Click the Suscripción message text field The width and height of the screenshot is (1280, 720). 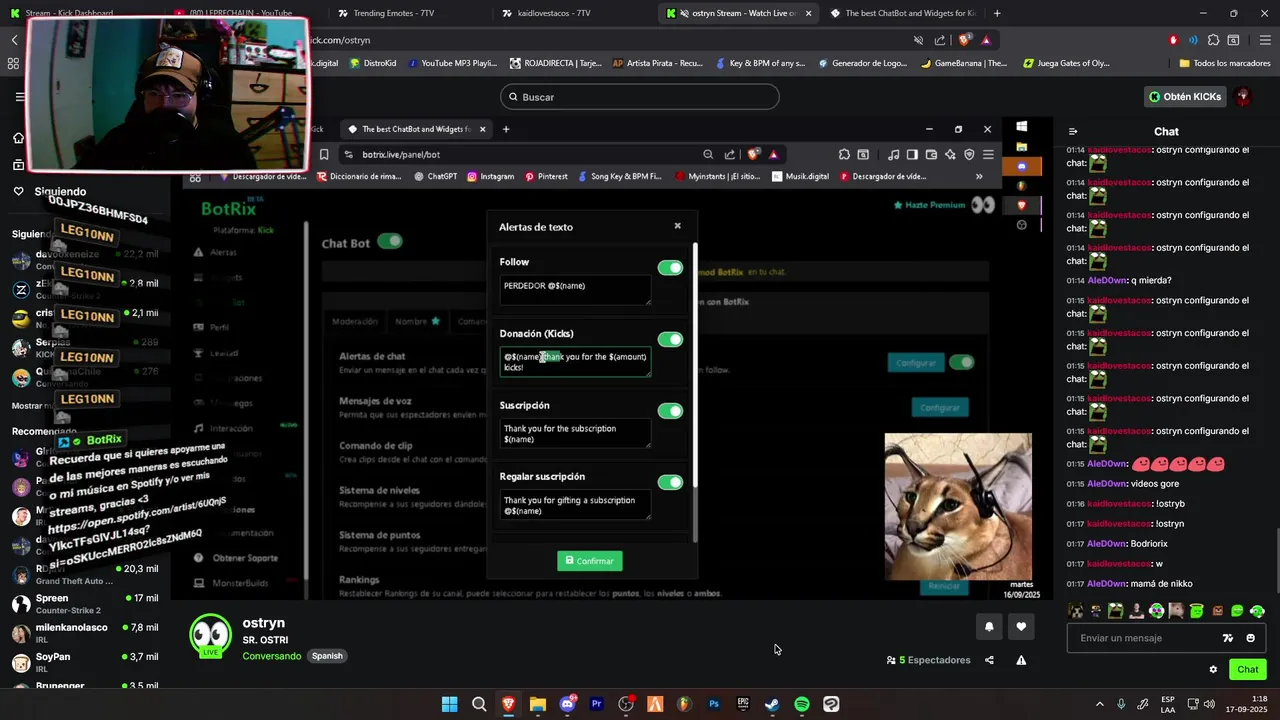[575, 433]
